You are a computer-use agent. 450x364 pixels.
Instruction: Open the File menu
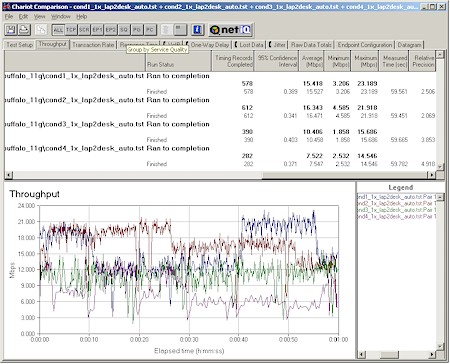9,16
